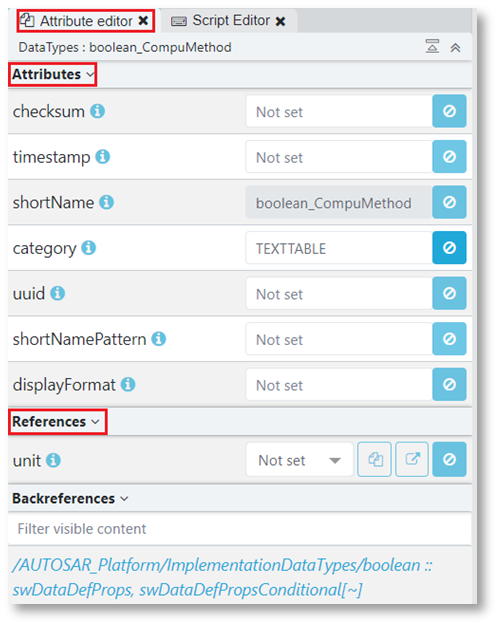Click the unset icon for unit reference
500x627 pixels.
[449, 459]
